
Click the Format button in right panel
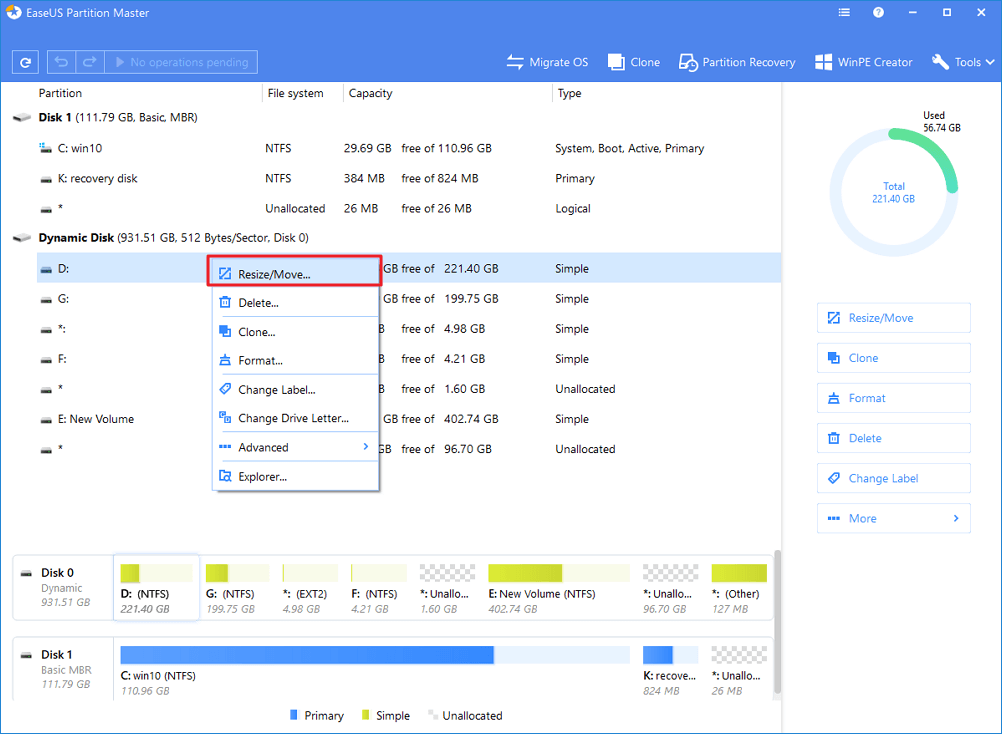(893, 398)
